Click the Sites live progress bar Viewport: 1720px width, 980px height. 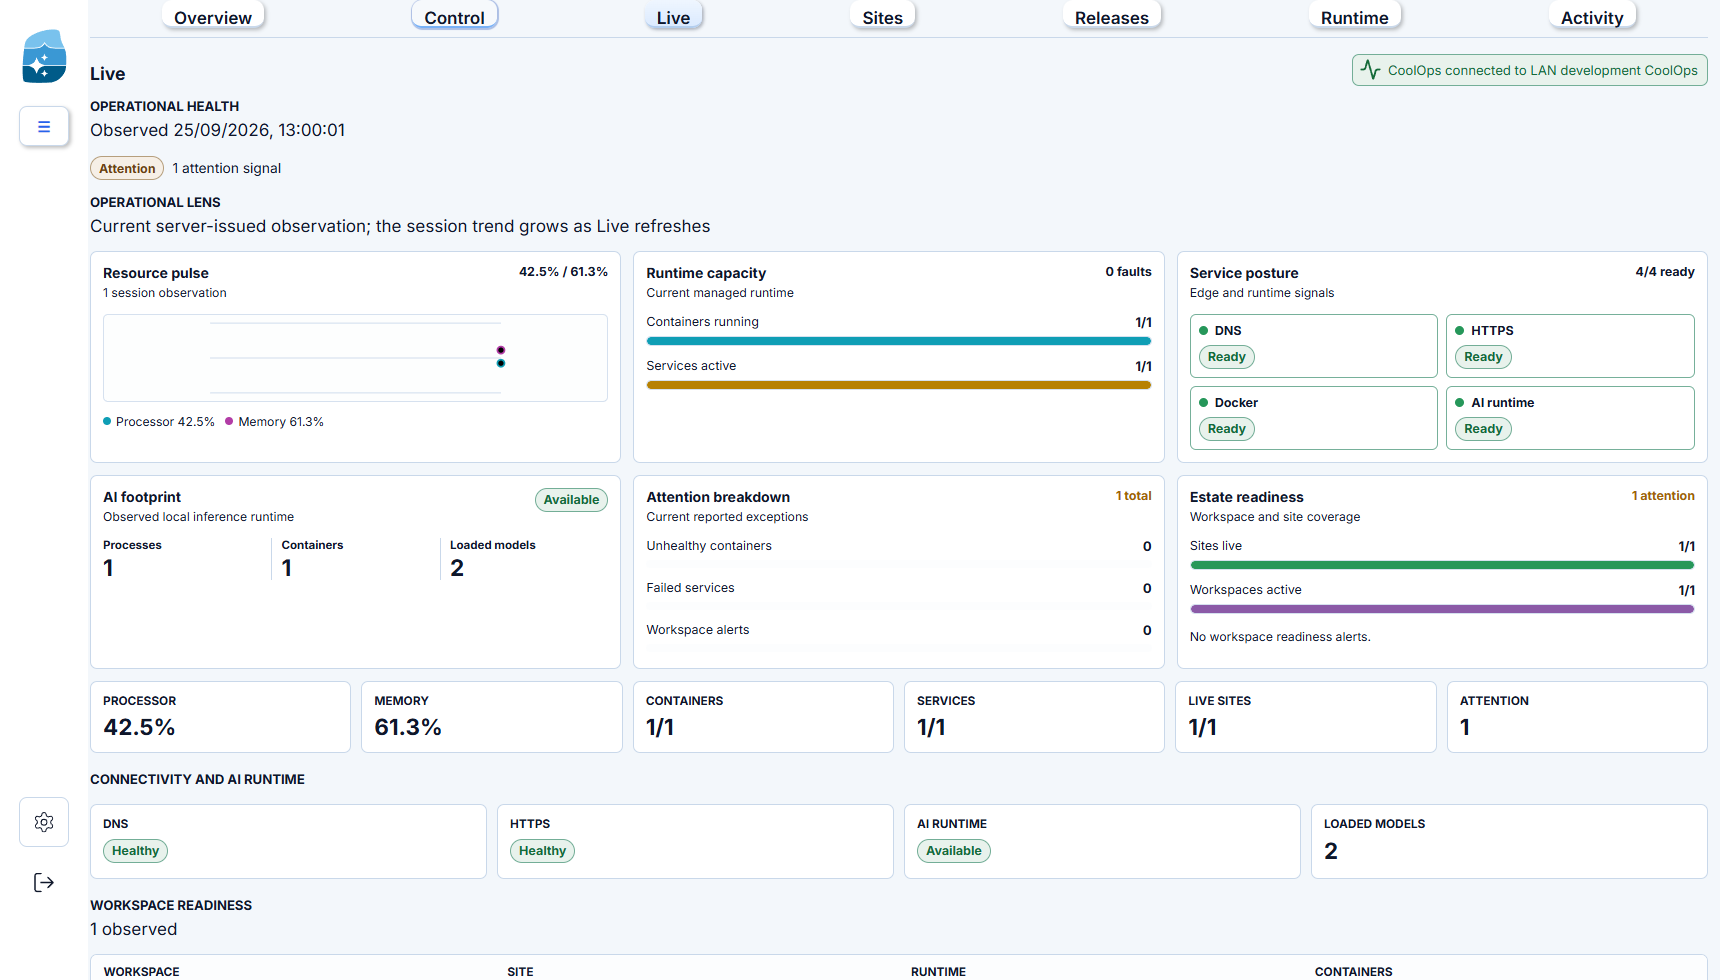[1442, 565]
